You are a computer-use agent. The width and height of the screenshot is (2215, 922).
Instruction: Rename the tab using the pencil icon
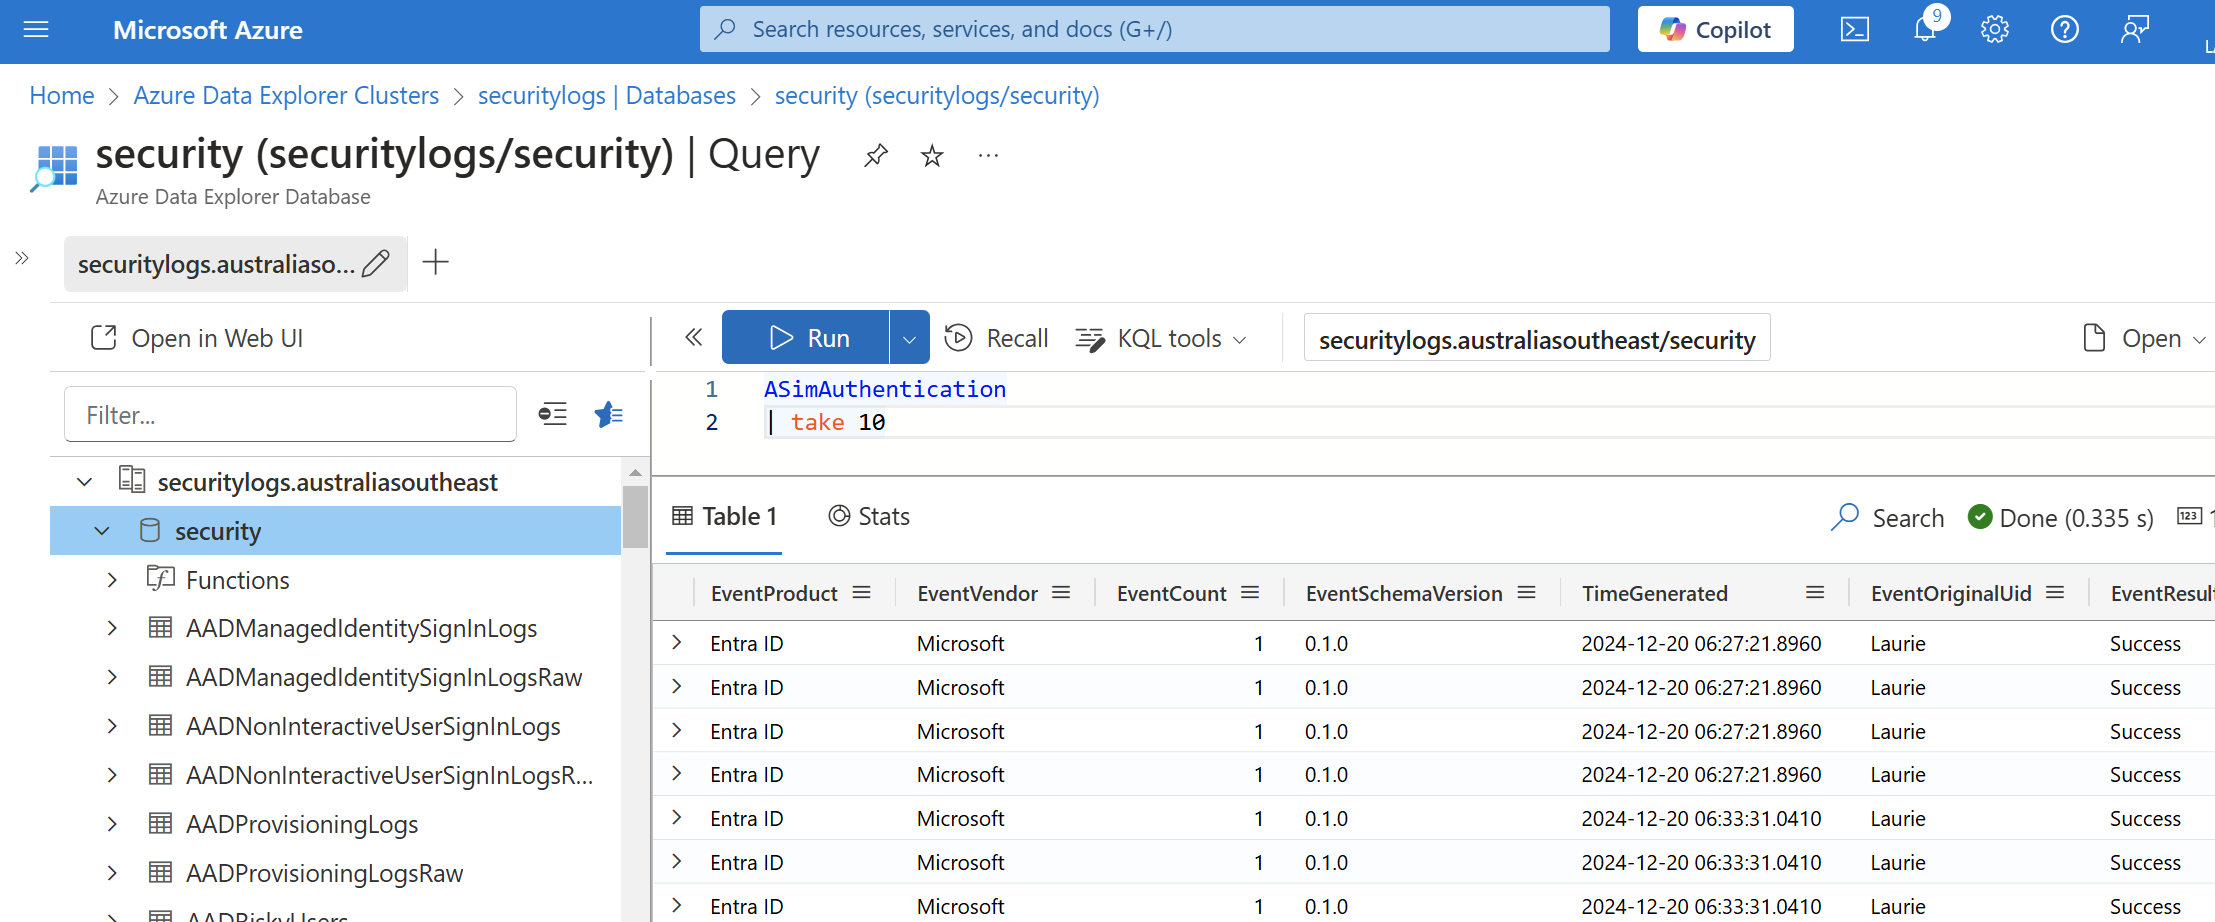click(x=376, y=263)
